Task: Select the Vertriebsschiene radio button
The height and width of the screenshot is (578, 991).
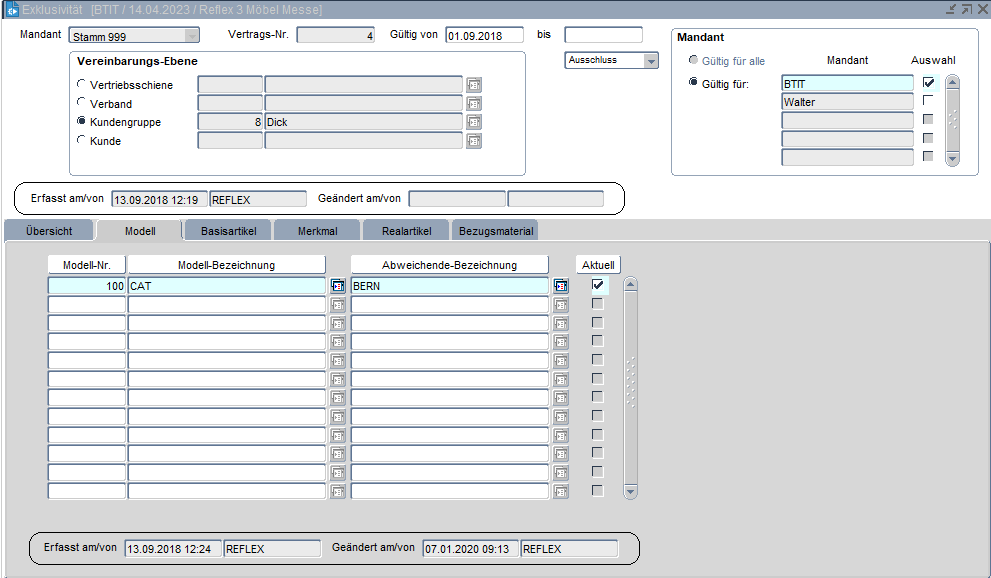Action: (x=82, y=85)
